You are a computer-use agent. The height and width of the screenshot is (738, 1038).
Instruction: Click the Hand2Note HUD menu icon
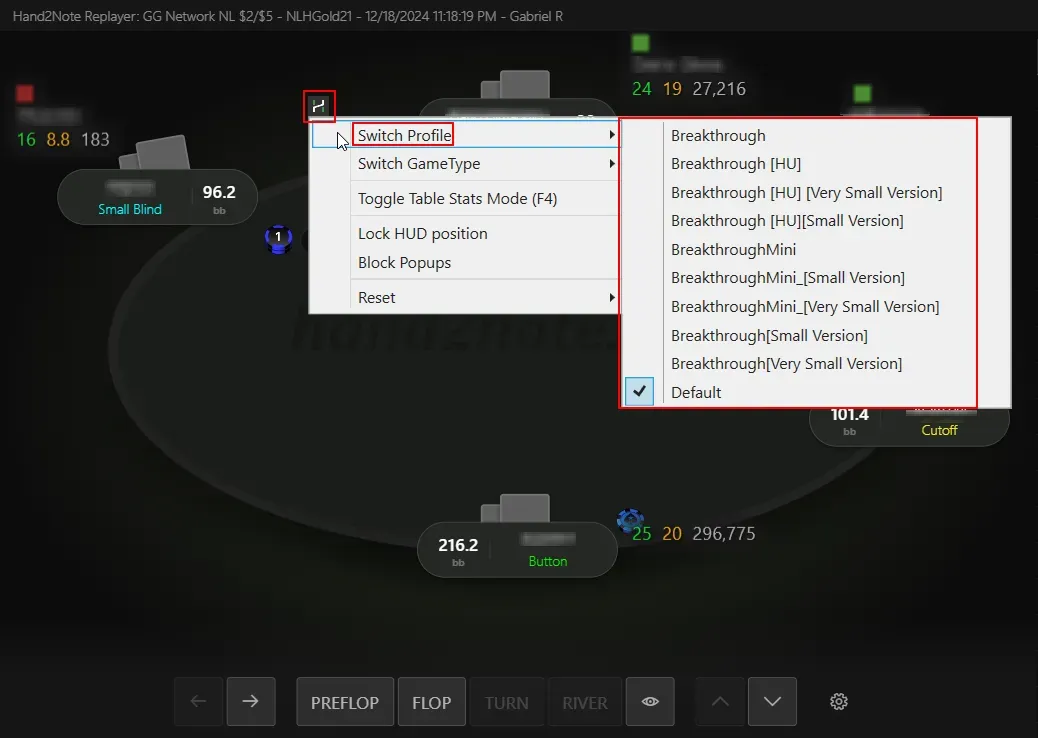(x=319, y=105)
